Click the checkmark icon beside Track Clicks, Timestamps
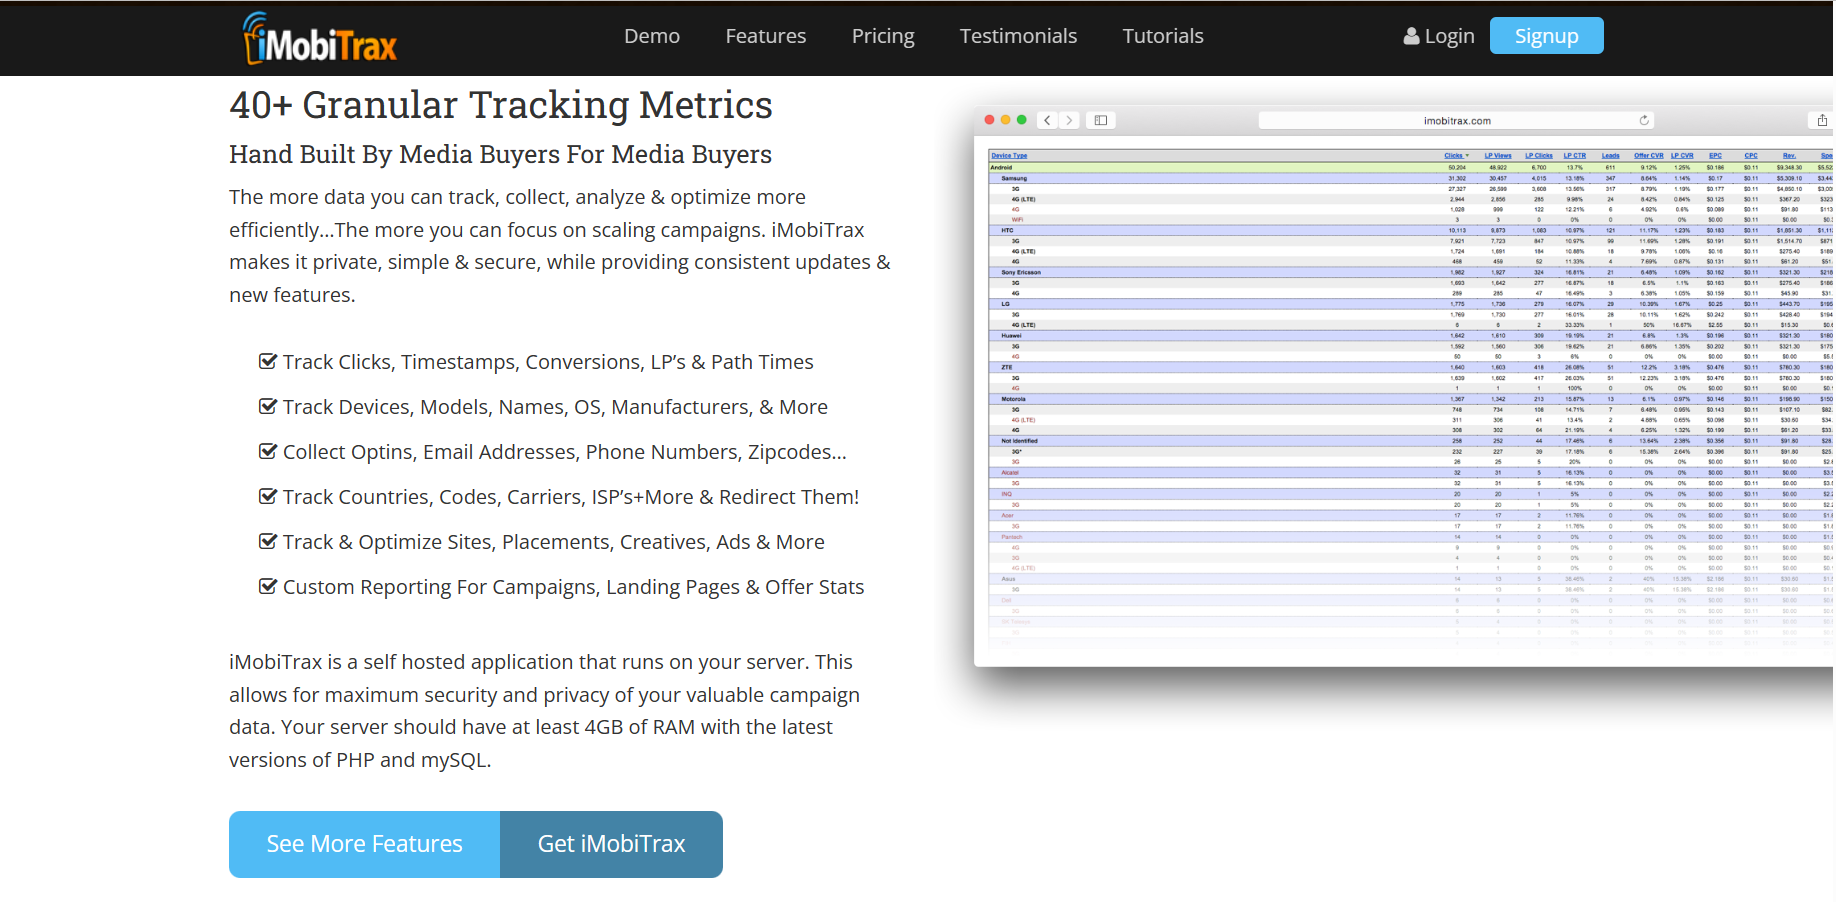The width and height of the screenshot is (1836, 902). pos(267,361)
